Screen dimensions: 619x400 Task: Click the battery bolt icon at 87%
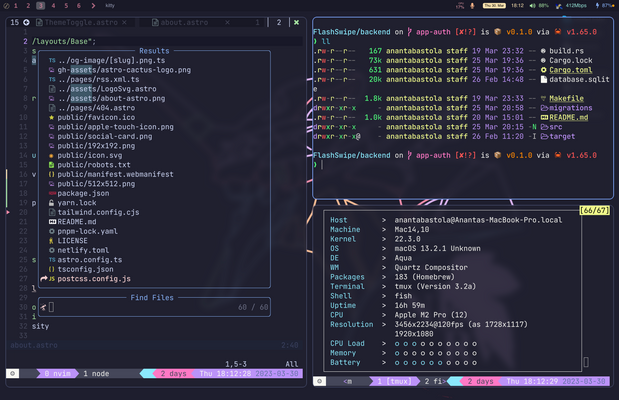pos(597,6)
